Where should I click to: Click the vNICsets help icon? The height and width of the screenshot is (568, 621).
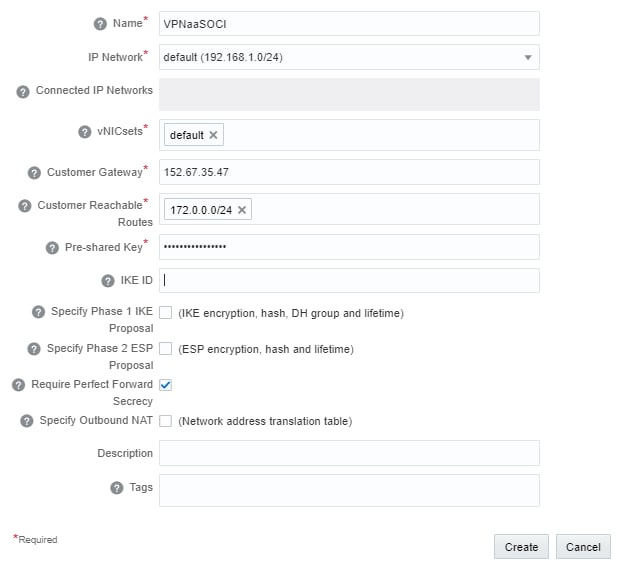click(86, 131)
